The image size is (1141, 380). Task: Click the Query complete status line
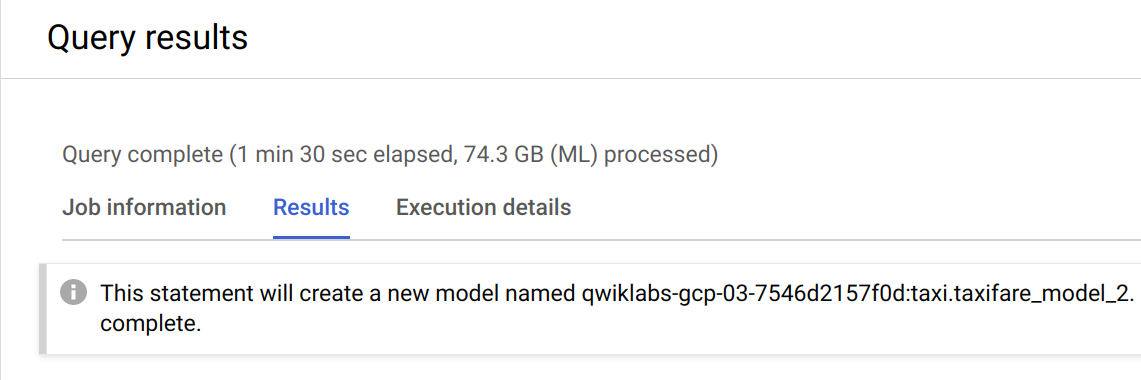pyautogui.click(x=390, y=155)
